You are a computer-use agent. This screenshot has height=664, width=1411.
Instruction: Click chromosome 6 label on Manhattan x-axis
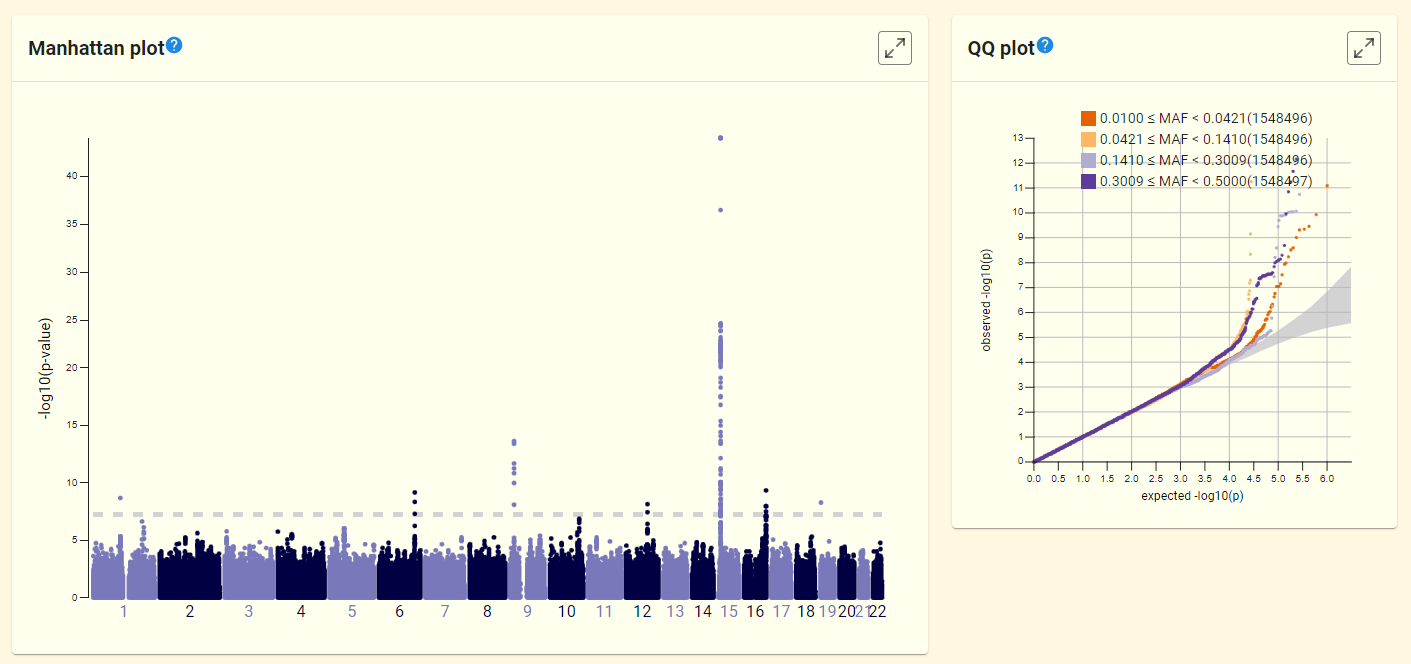click(x=400, y=611)
